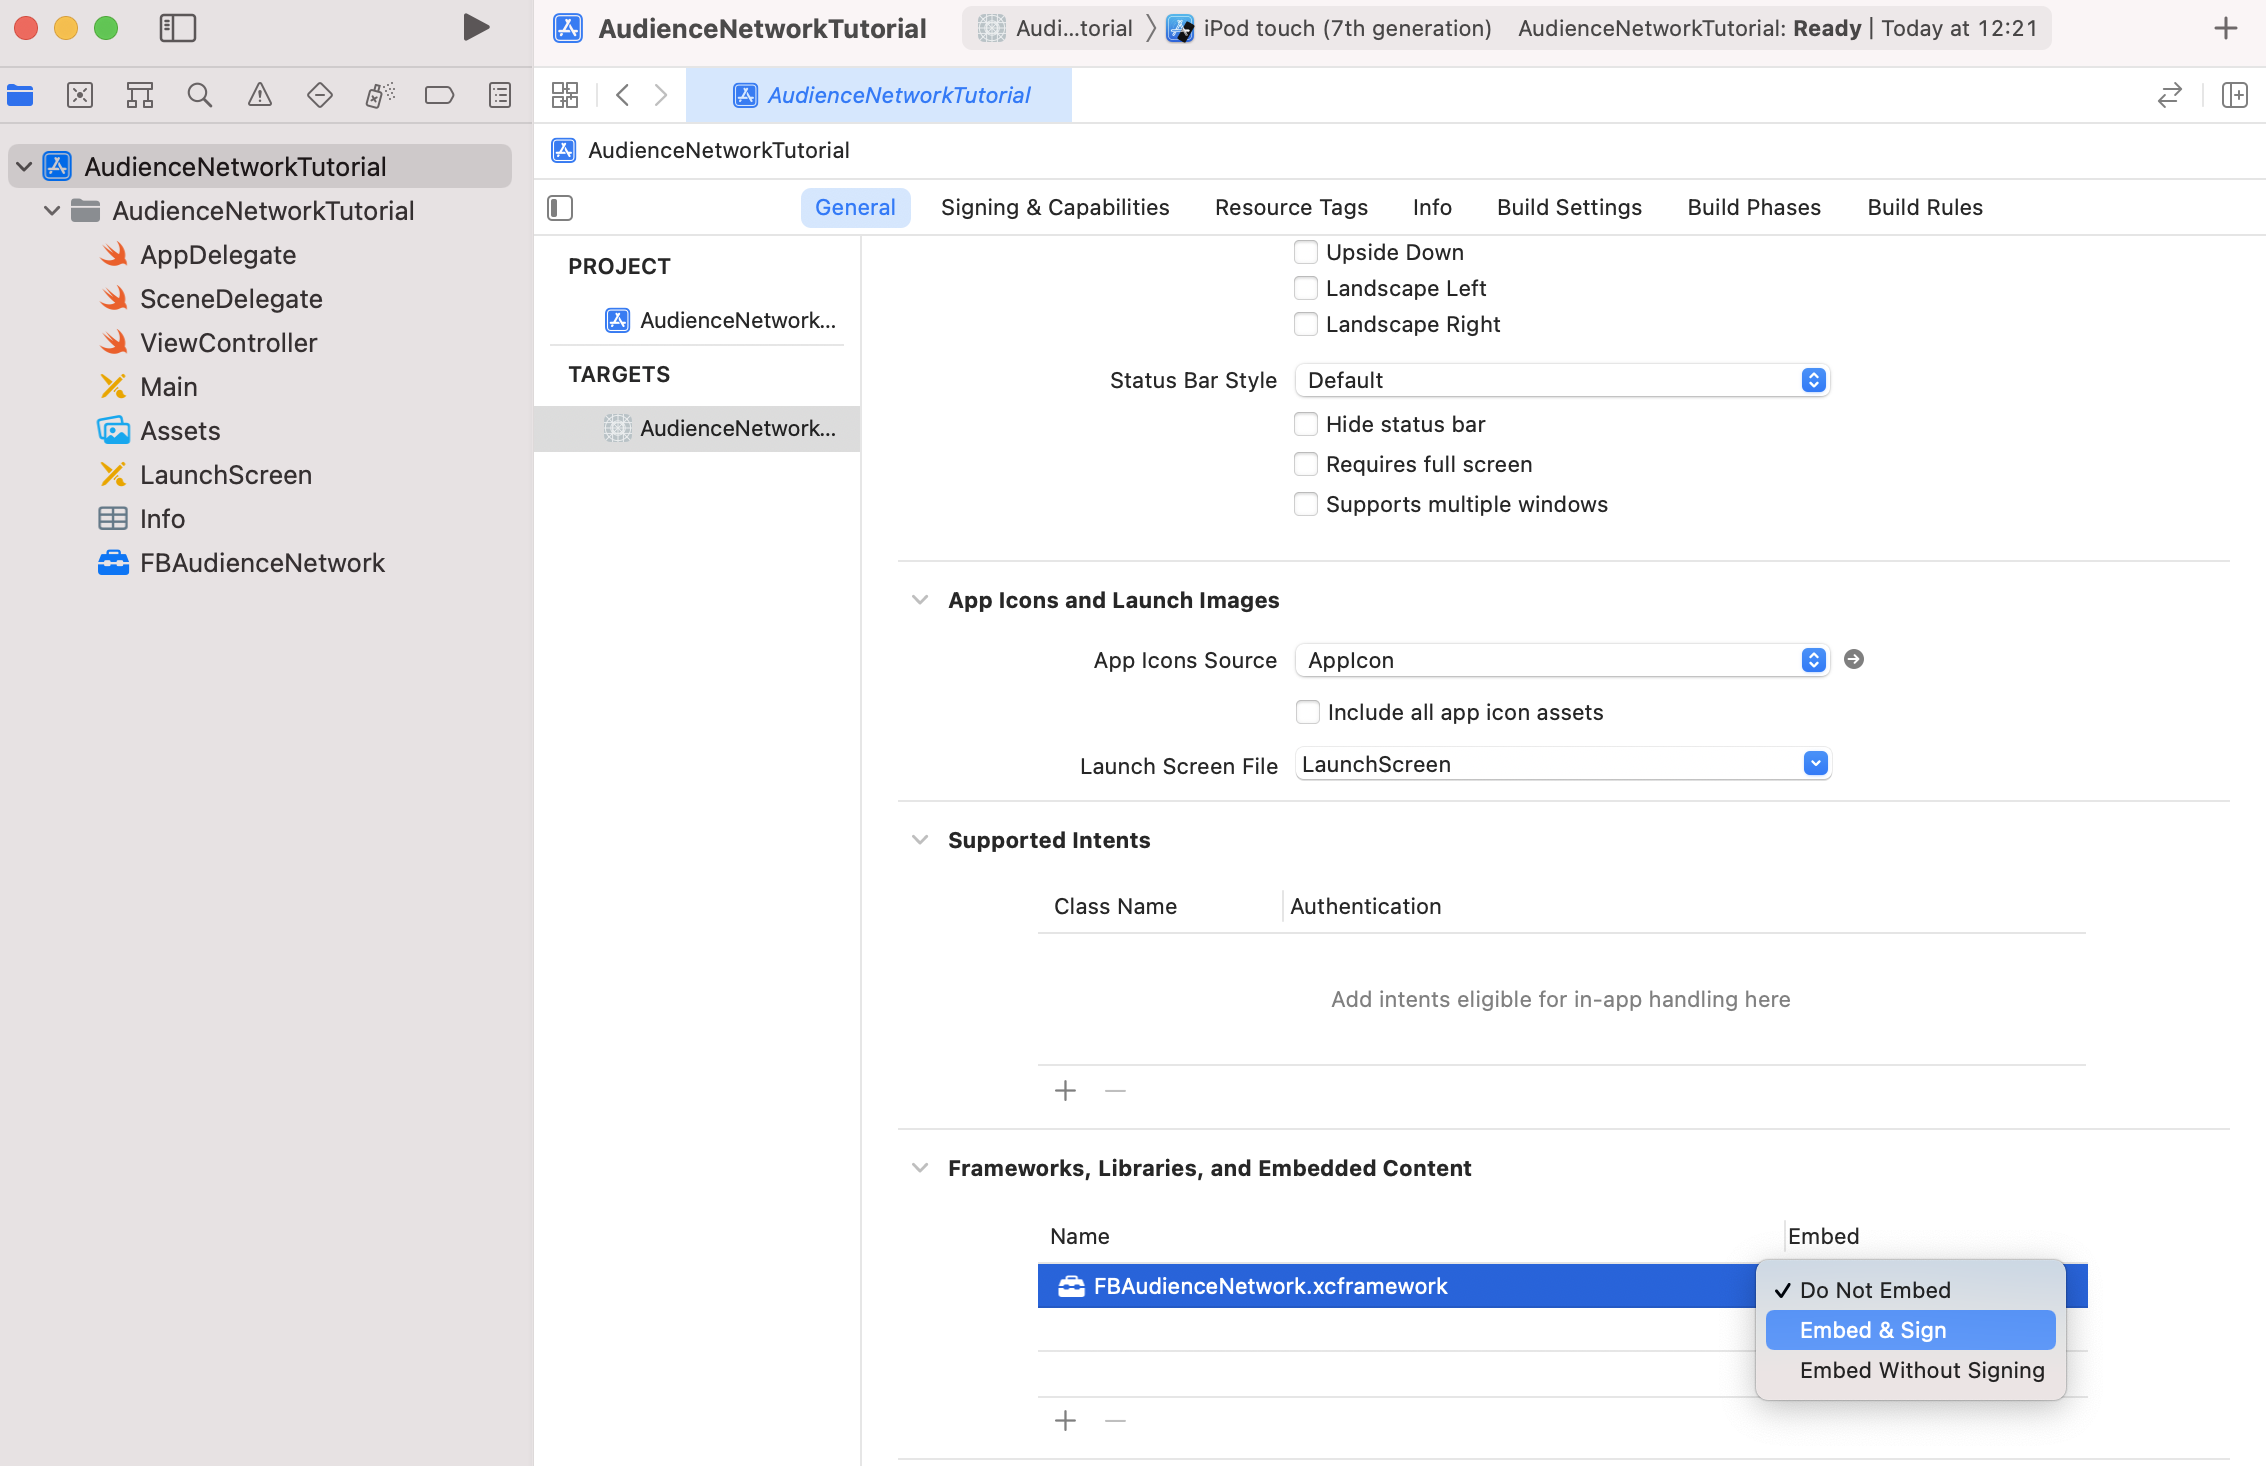2266x1466 pixels.
Task: Open the SceneDelegate file
Action: [x=231, y=299]
